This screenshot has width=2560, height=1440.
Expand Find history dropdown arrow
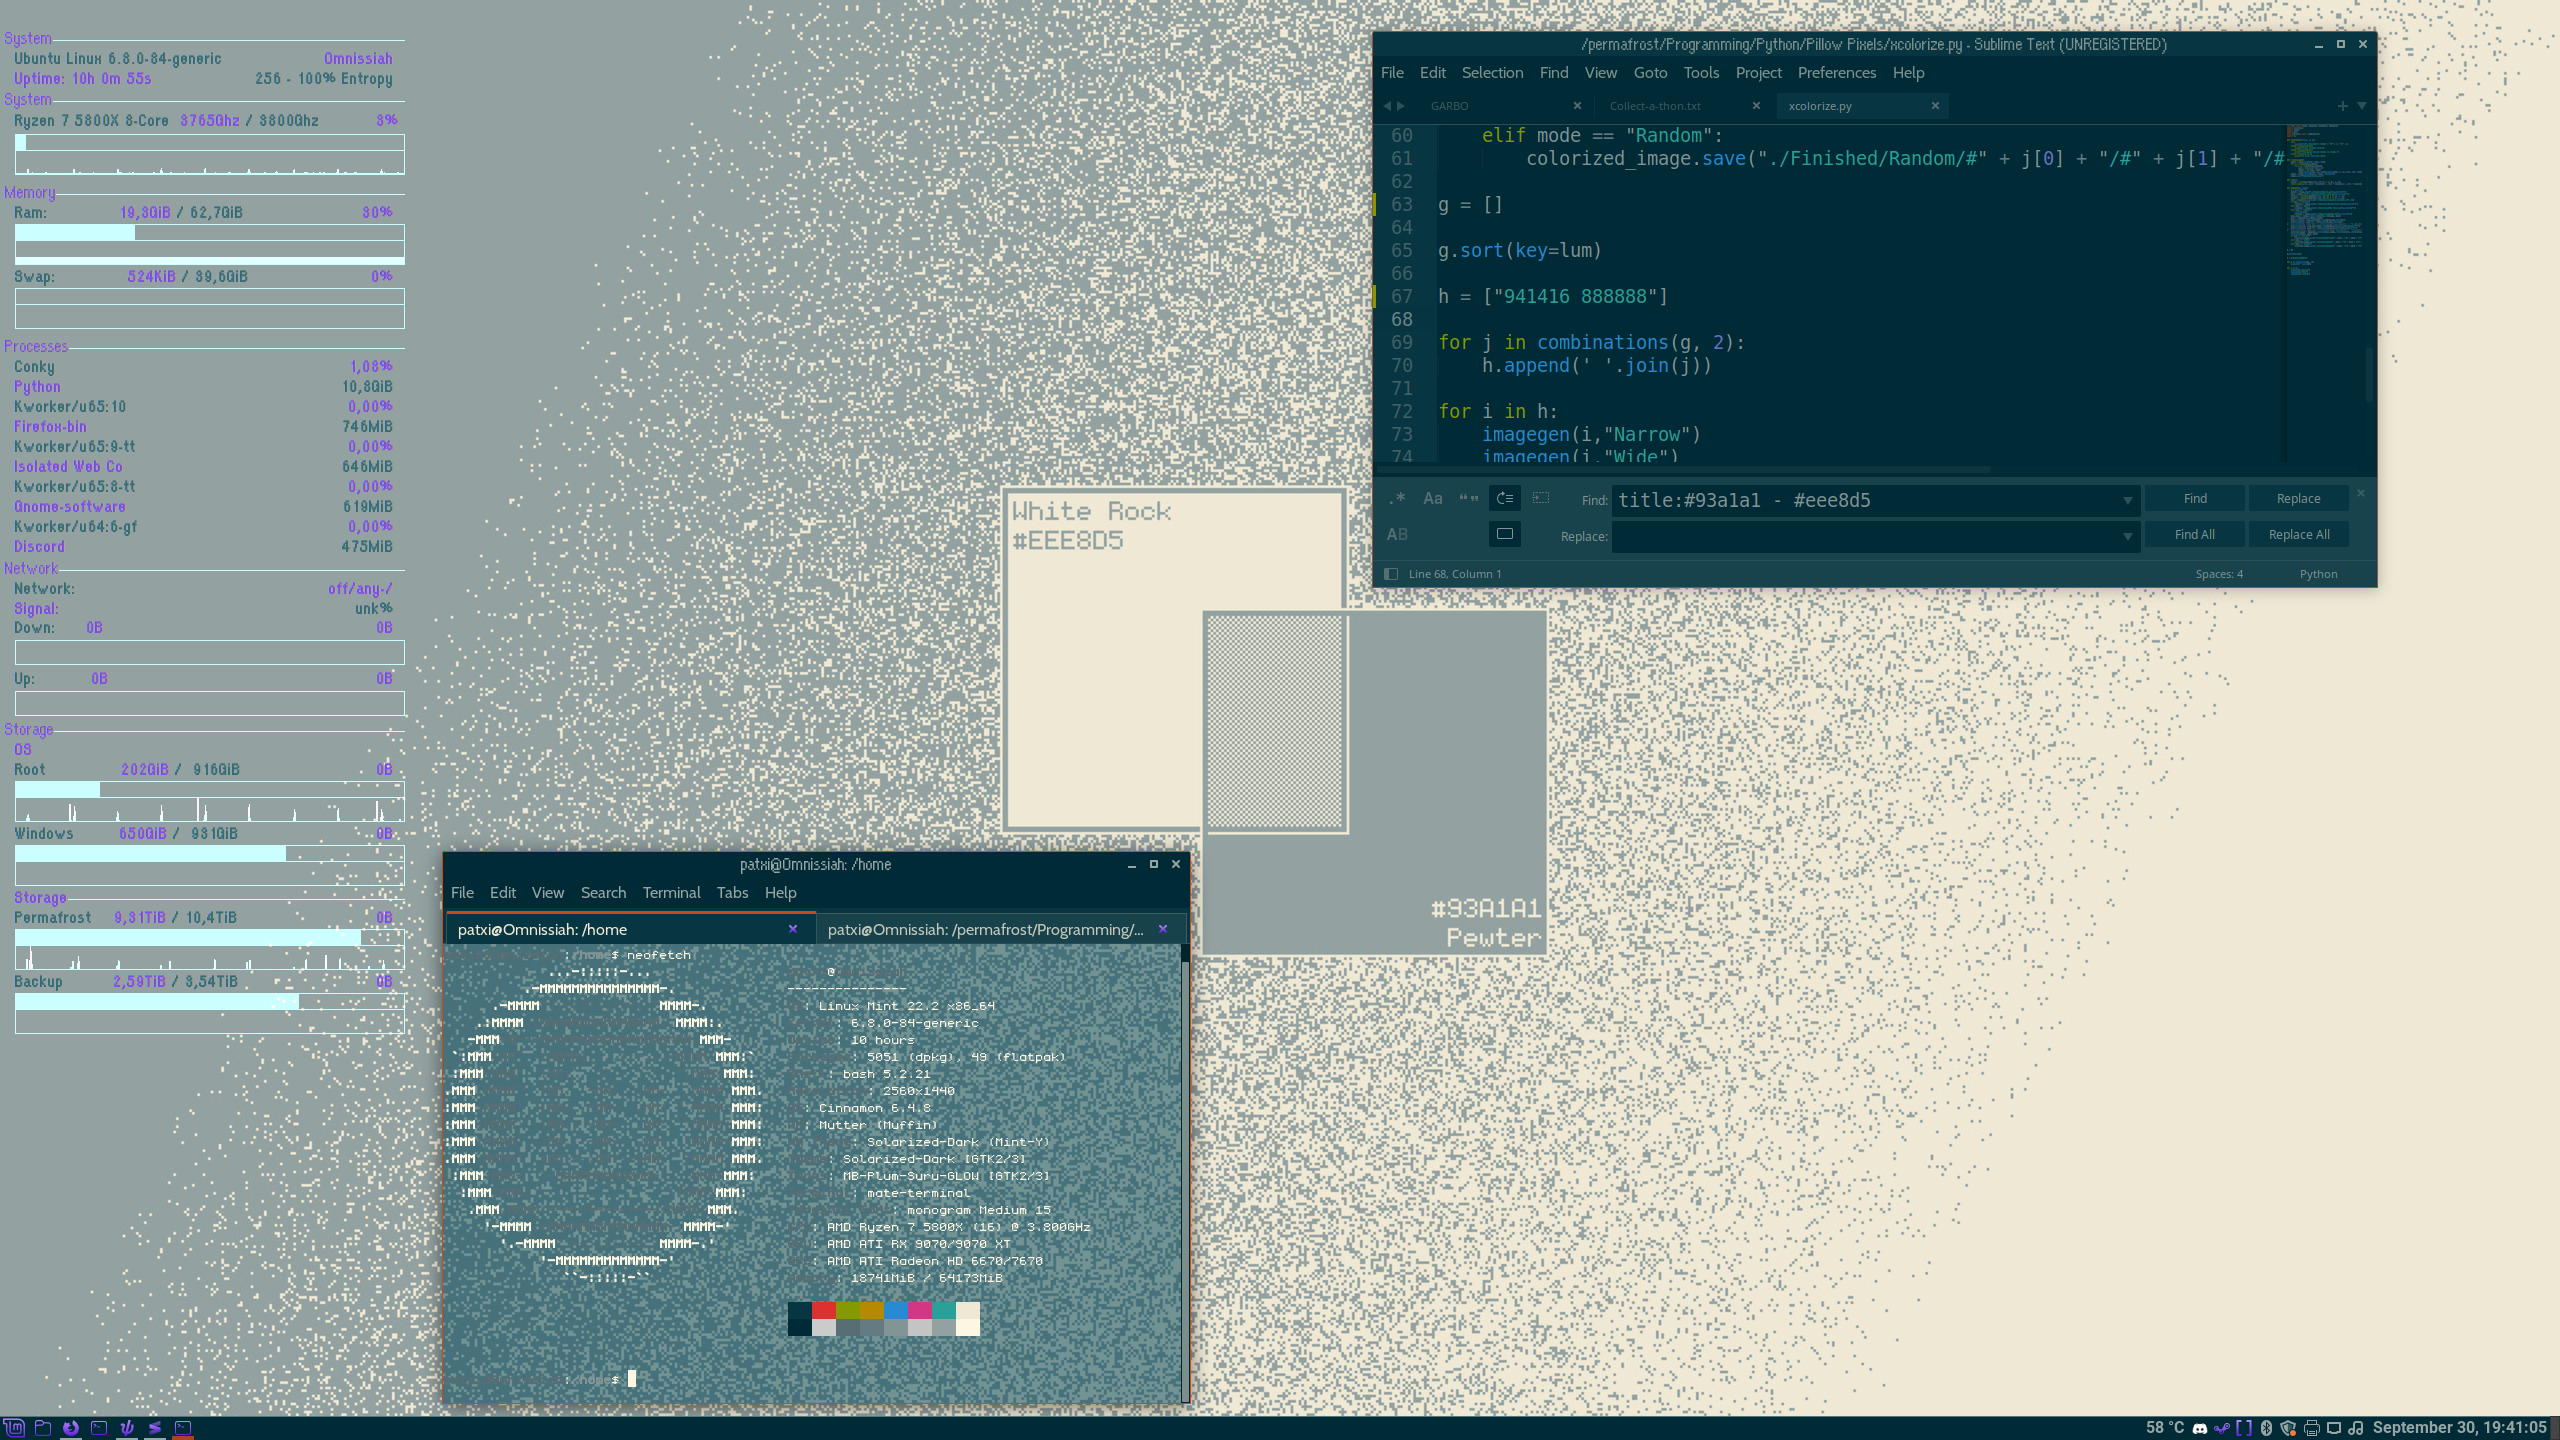2127,500
